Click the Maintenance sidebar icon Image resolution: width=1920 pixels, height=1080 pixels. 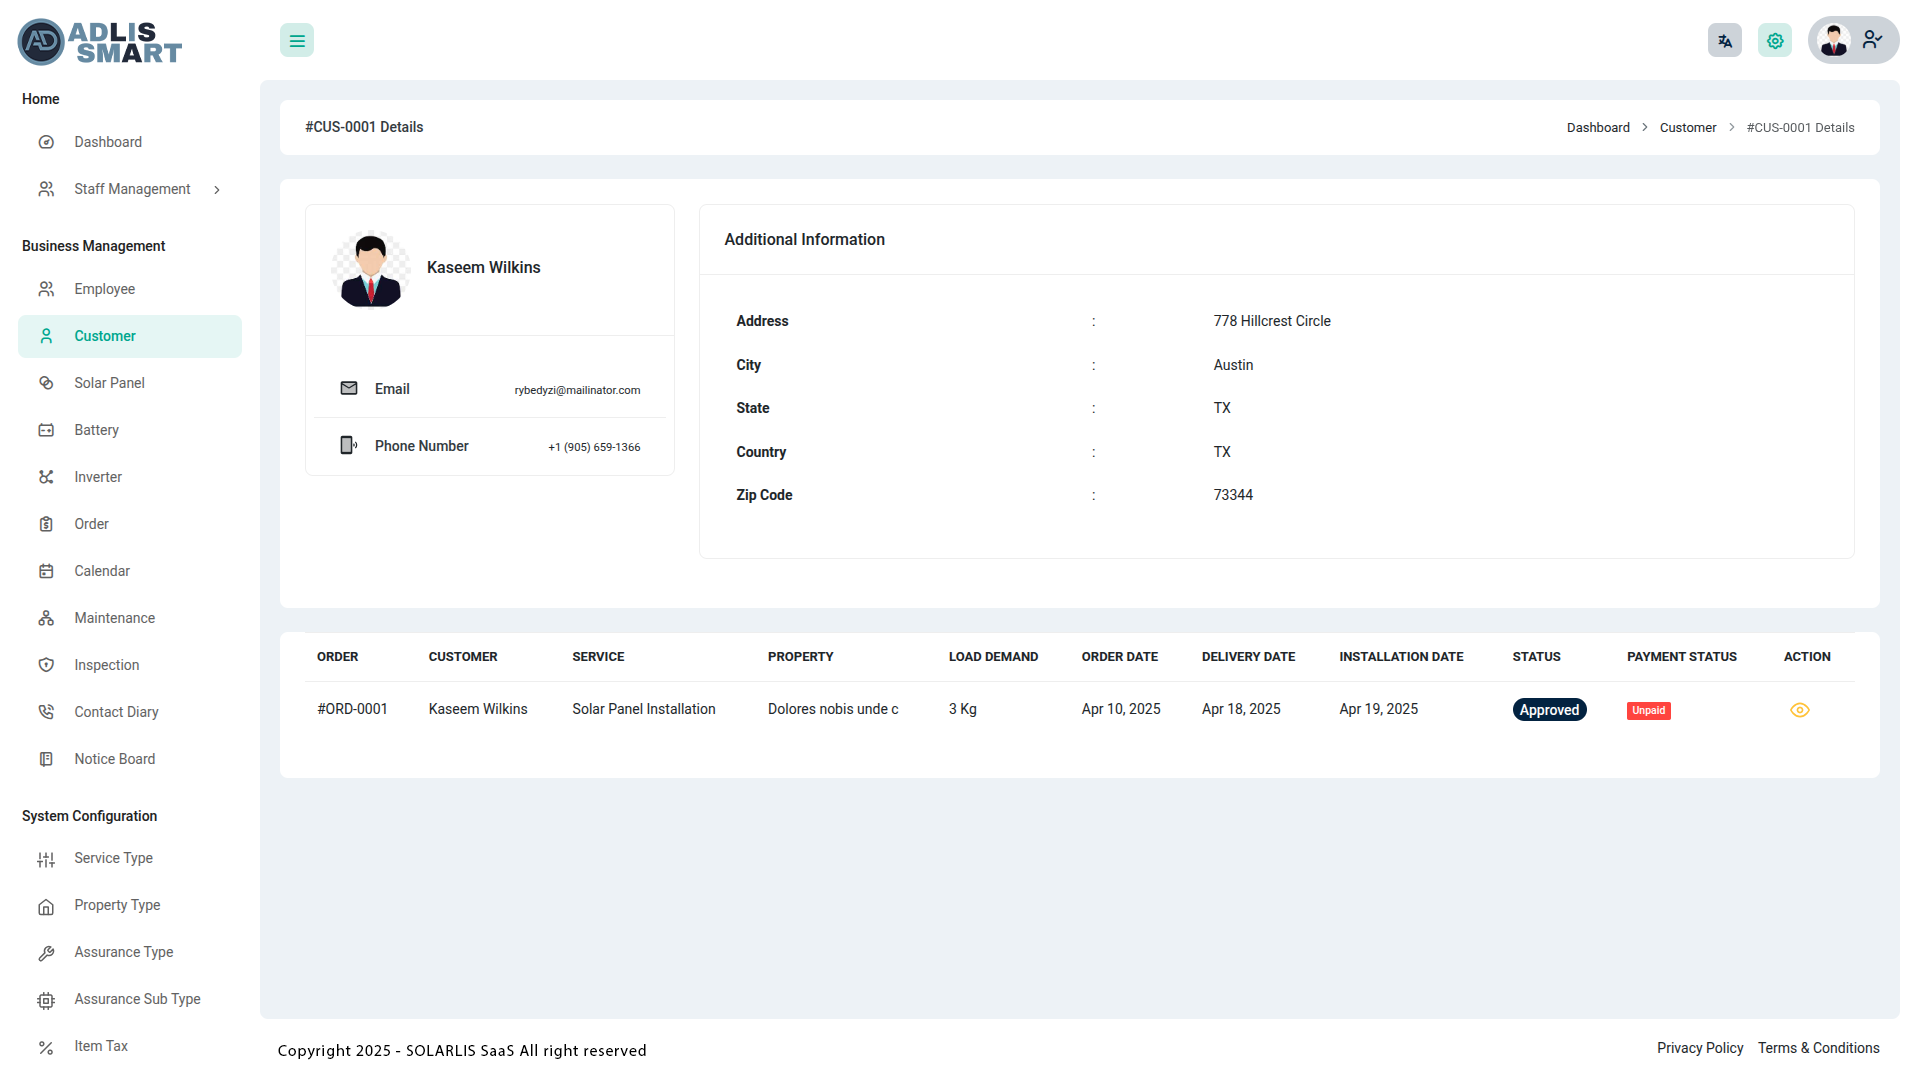[46, 618]
